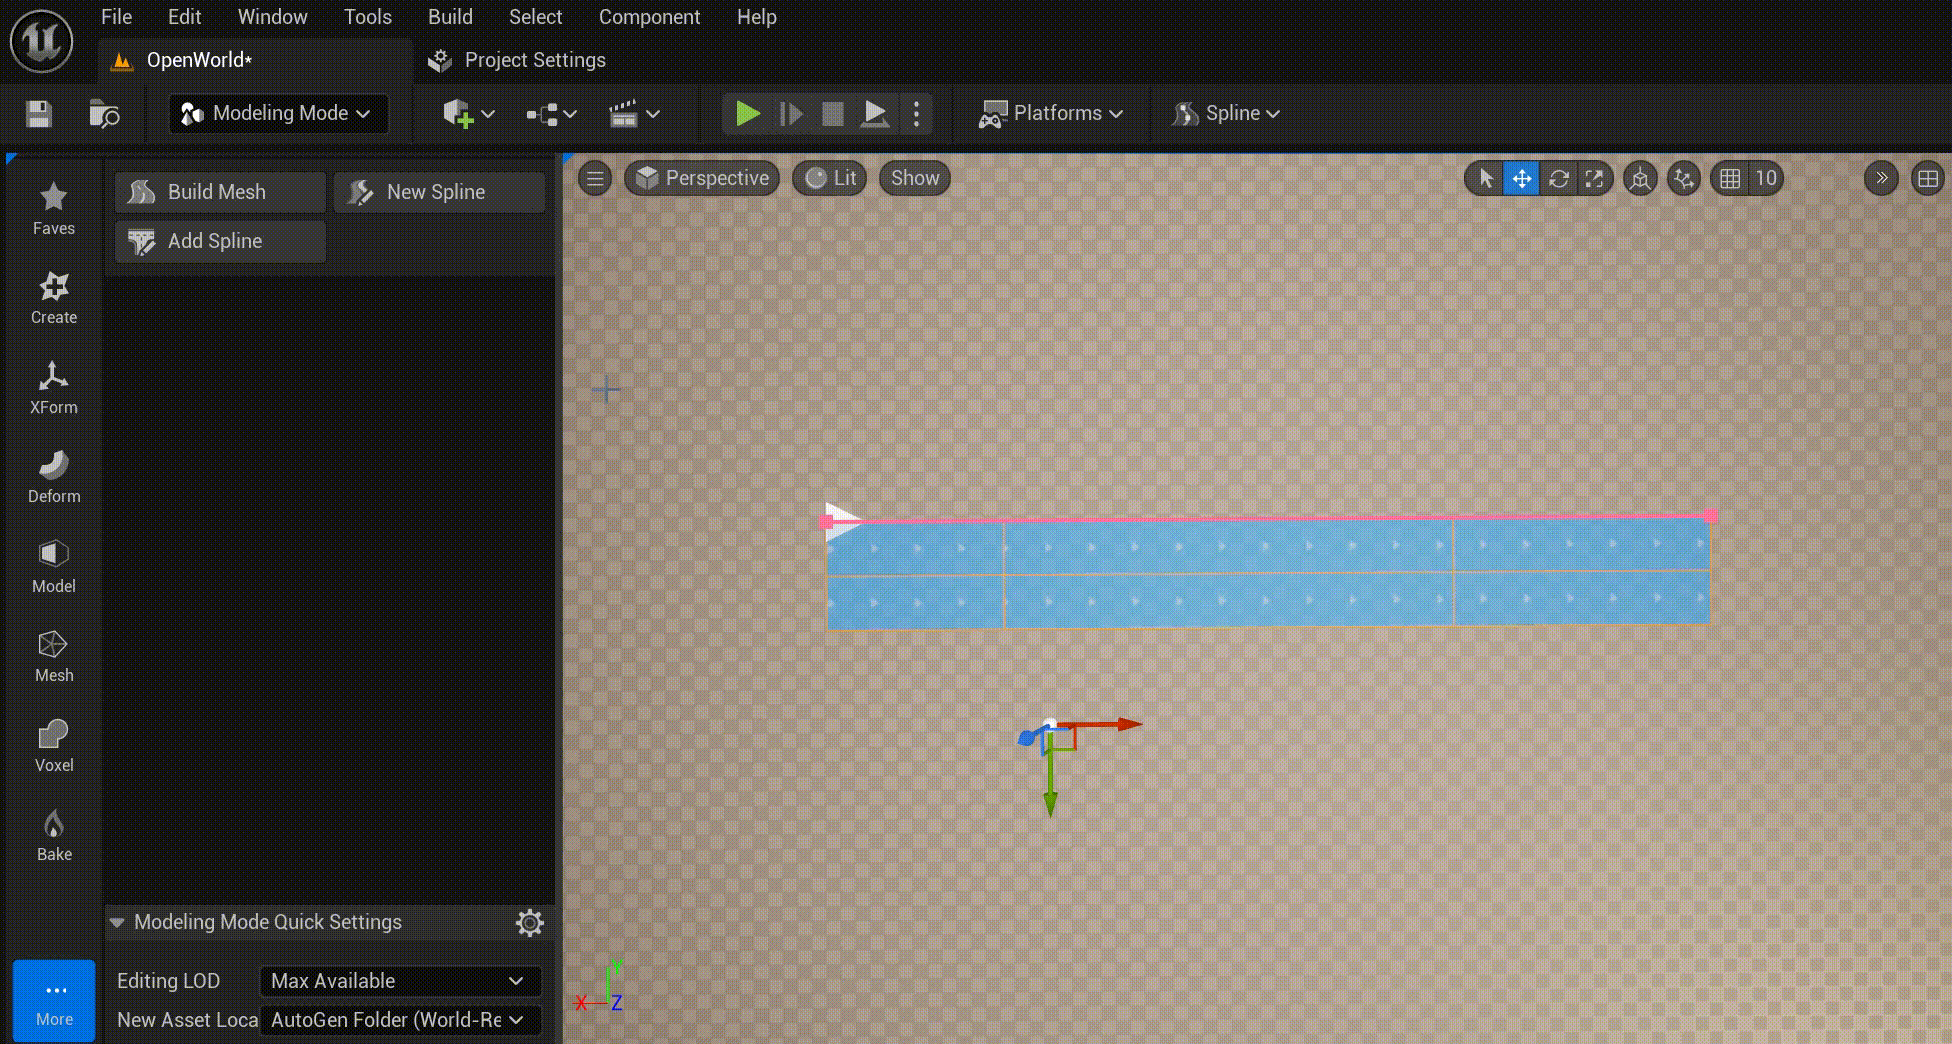Open the viewport options hamburger menu
Image resolution: width=1952 pixels, height=1044 pixels.
pyautogui.click(x=595, y=179)
